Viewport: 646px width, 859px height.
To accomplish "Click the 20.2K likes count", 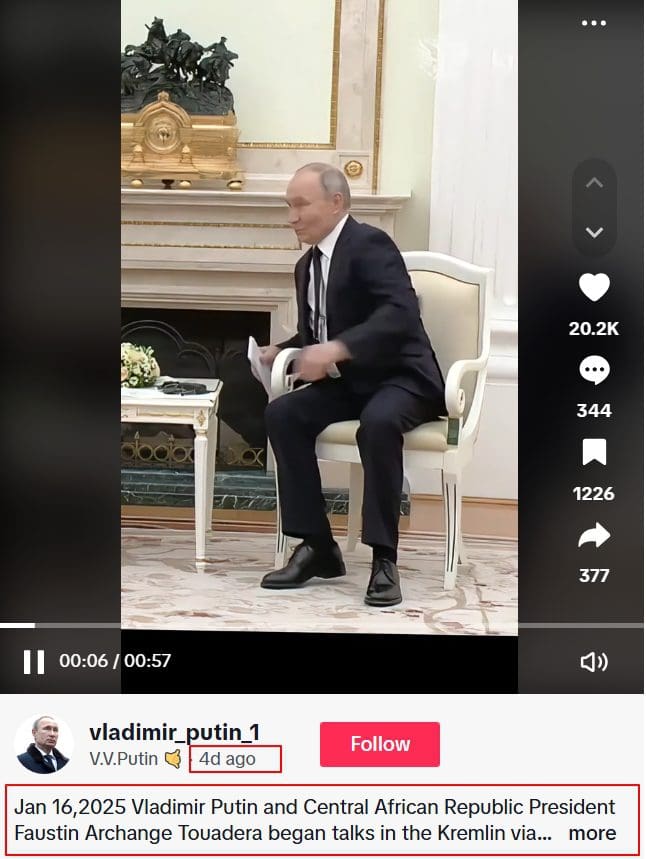I will [x=594, y=329].
